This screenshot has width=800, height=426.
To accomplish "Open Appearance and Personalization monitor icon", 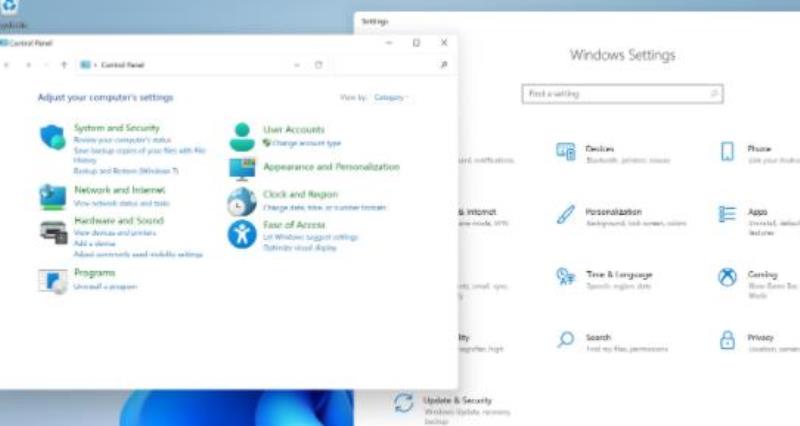I will [242, 169].
